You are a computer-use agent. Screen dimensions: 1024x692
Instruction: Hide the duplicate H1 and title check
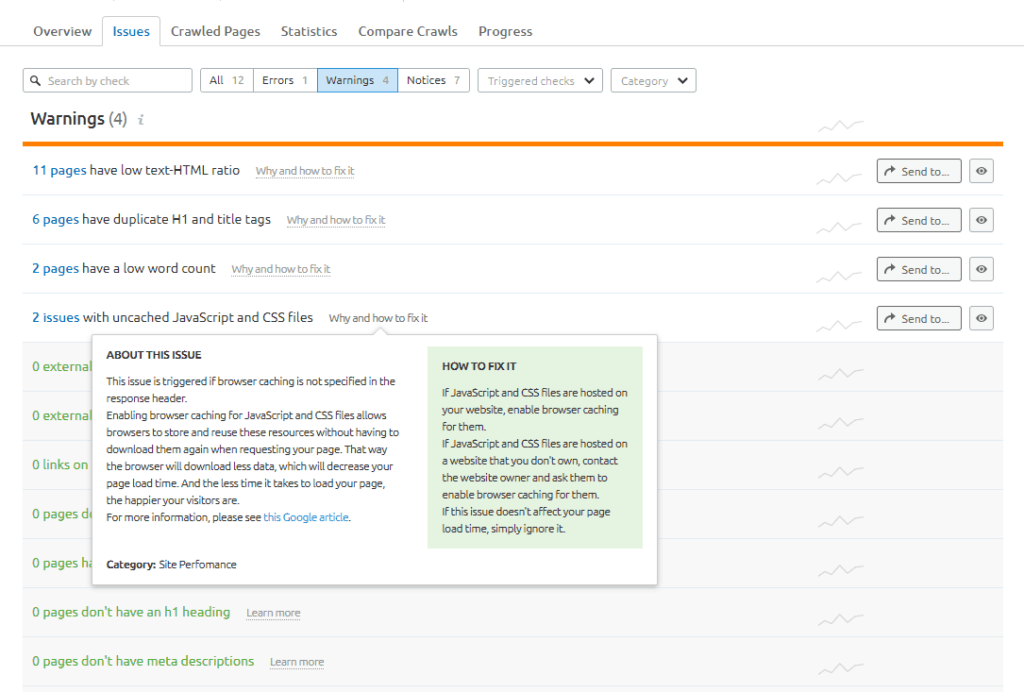pos(982,220)
